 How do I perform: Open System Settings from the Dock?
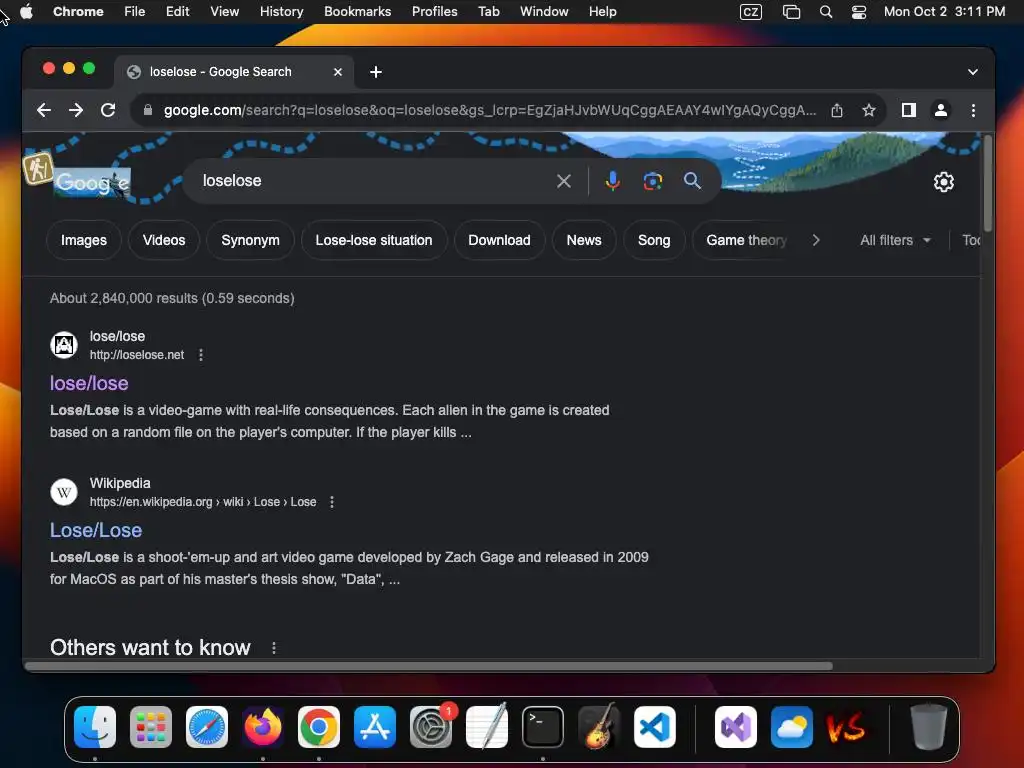coord(431,727)
